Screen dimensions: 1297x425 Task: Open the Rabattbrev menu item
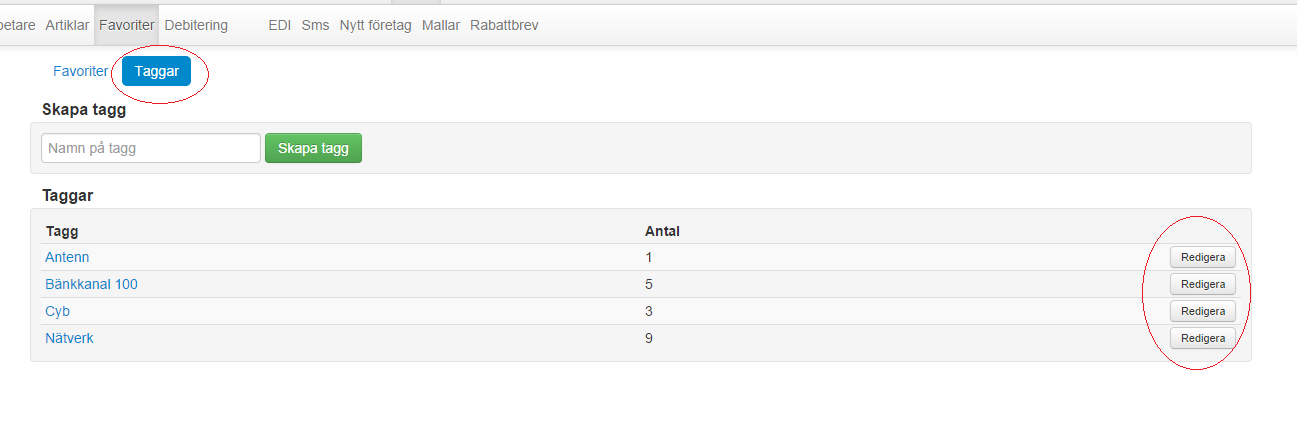click(504, 25)
